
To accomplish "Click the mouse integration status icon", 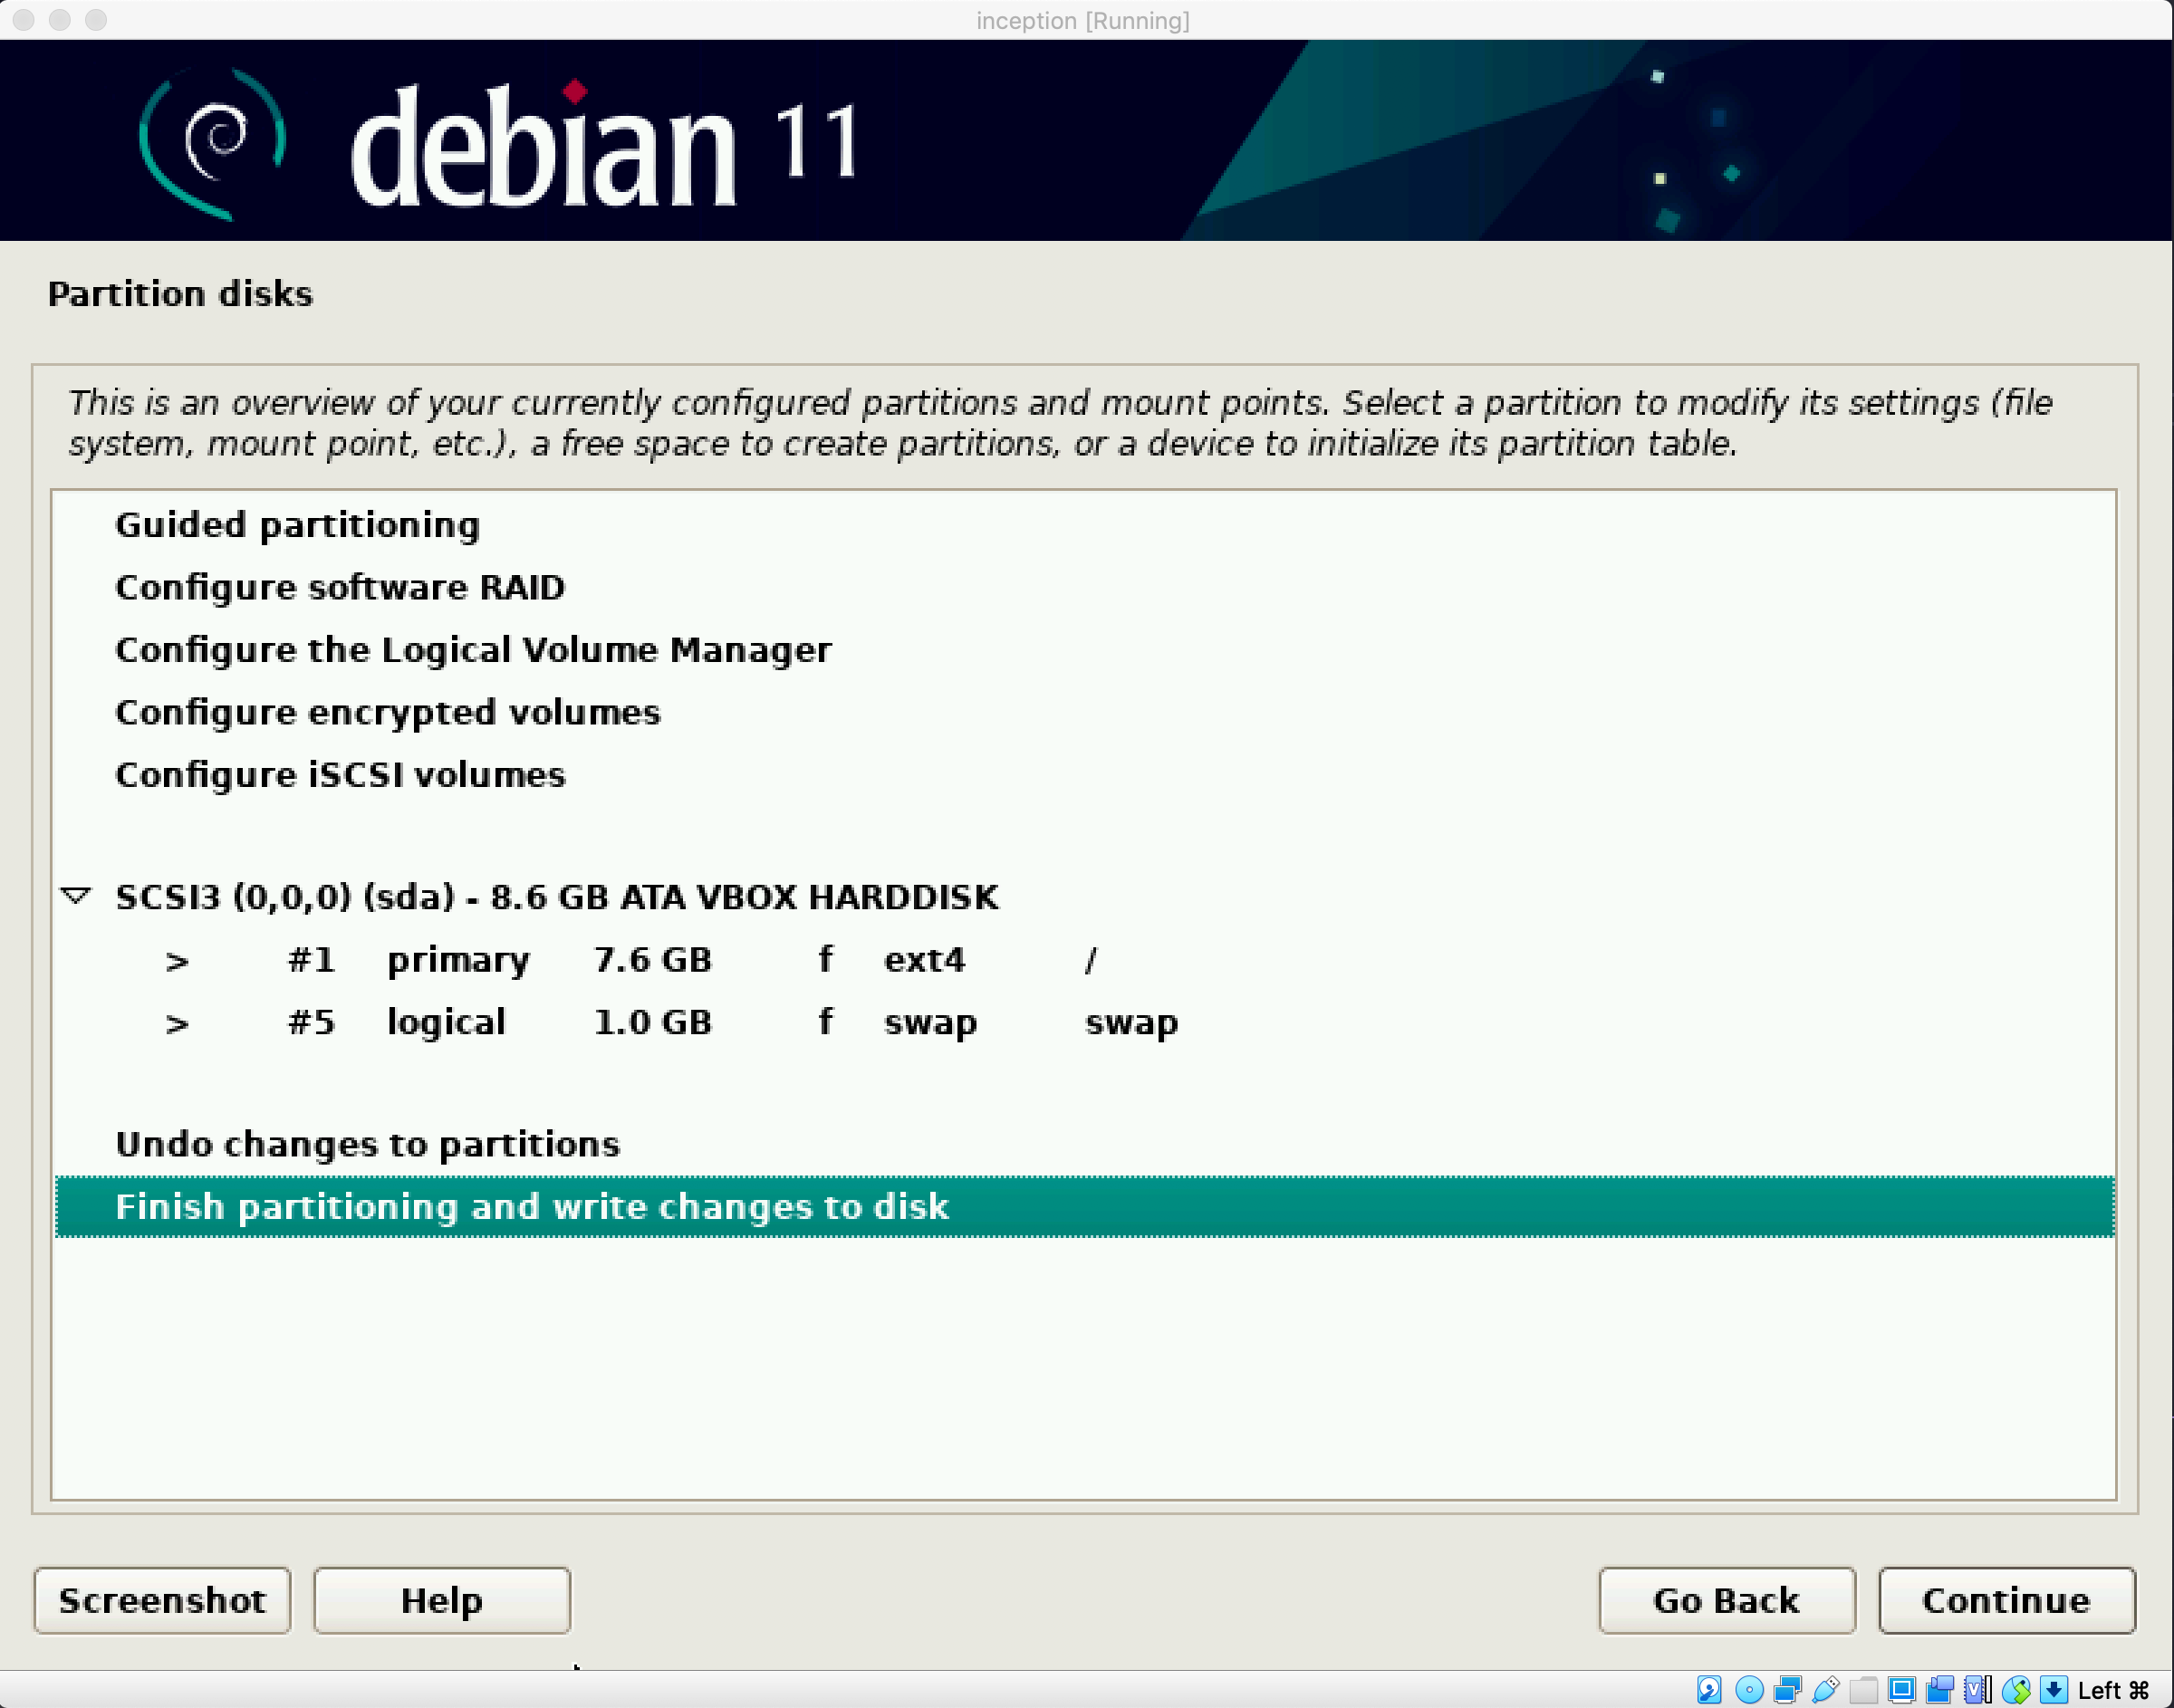I will [x=2016, y=1690].
